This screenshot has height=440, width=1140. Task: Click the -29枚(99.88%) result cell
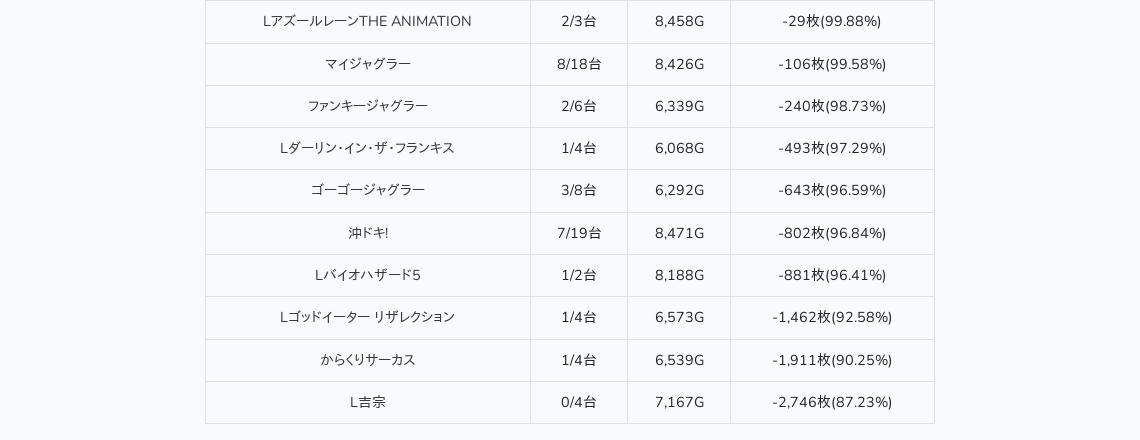[832, 21]
